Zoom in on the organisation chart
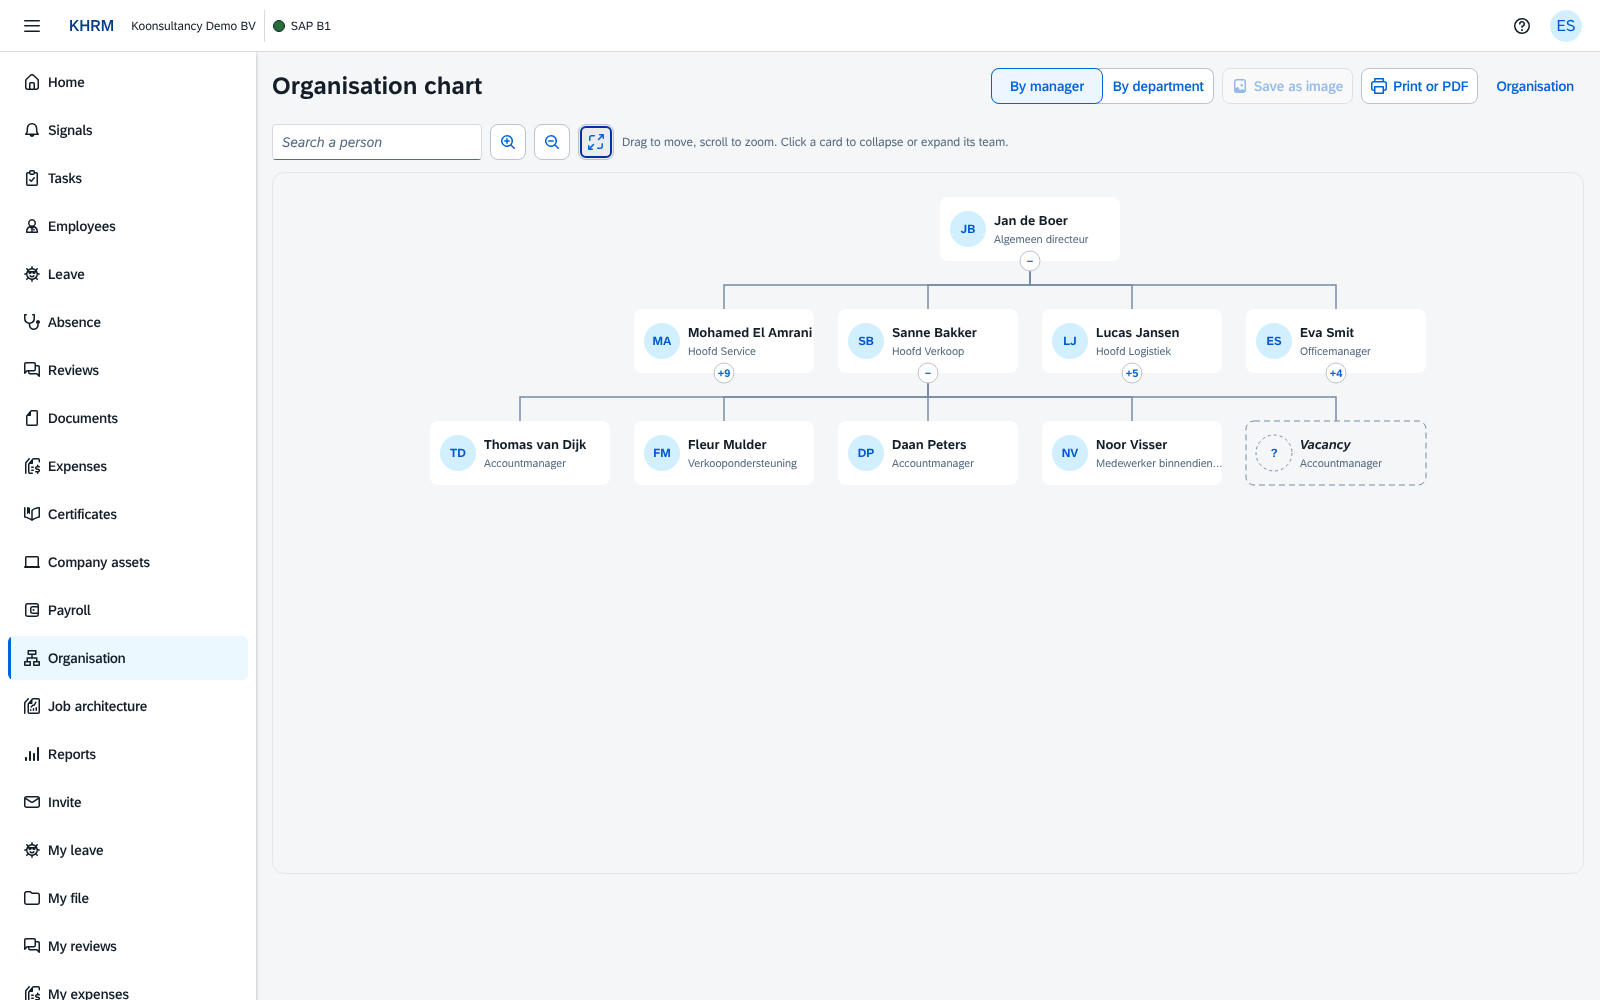The height and width of the screenshot is (1000, 1600). coord(508,142)
